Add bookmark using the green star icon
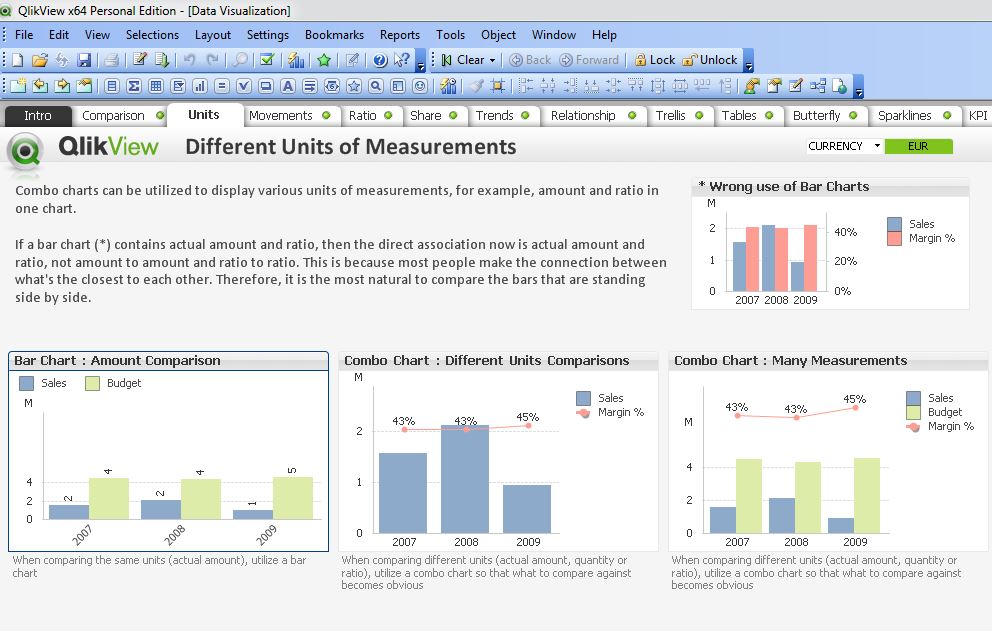 (325, 60)
